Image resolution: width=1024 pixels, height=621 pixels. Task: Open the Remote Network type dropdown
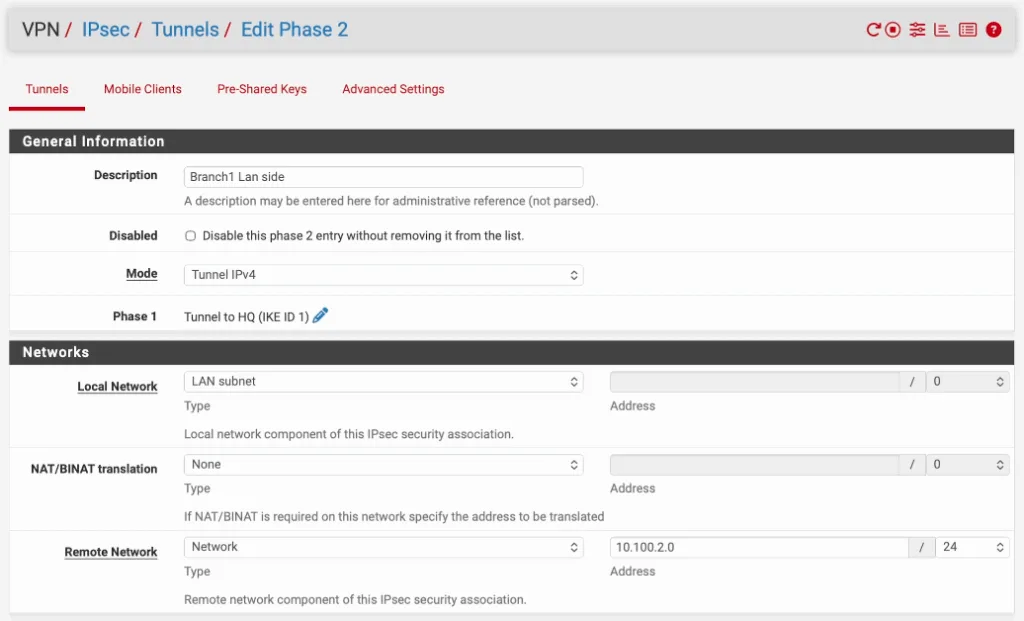click(x=383, y=547)
